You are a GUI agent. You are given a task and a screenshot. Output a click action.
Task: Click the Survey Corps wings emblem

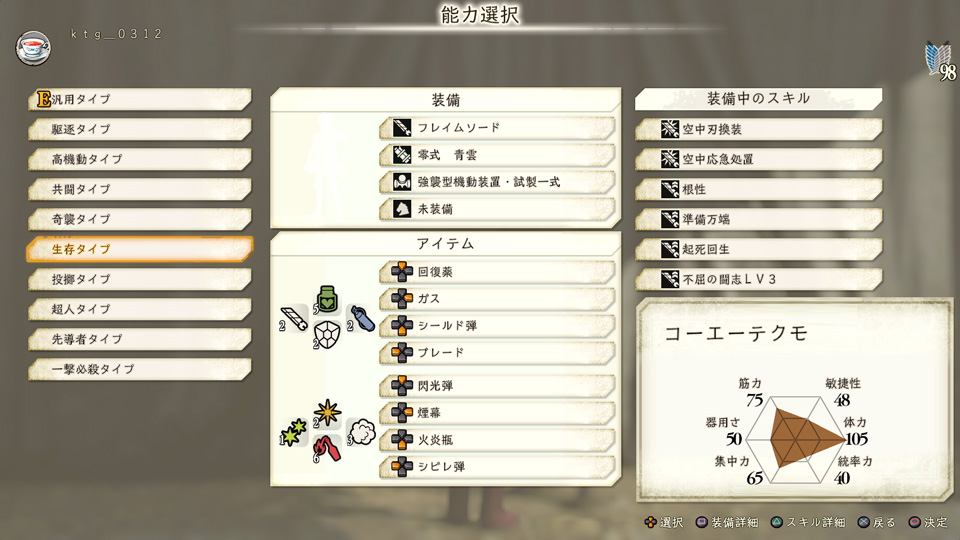tap(939, 60)
